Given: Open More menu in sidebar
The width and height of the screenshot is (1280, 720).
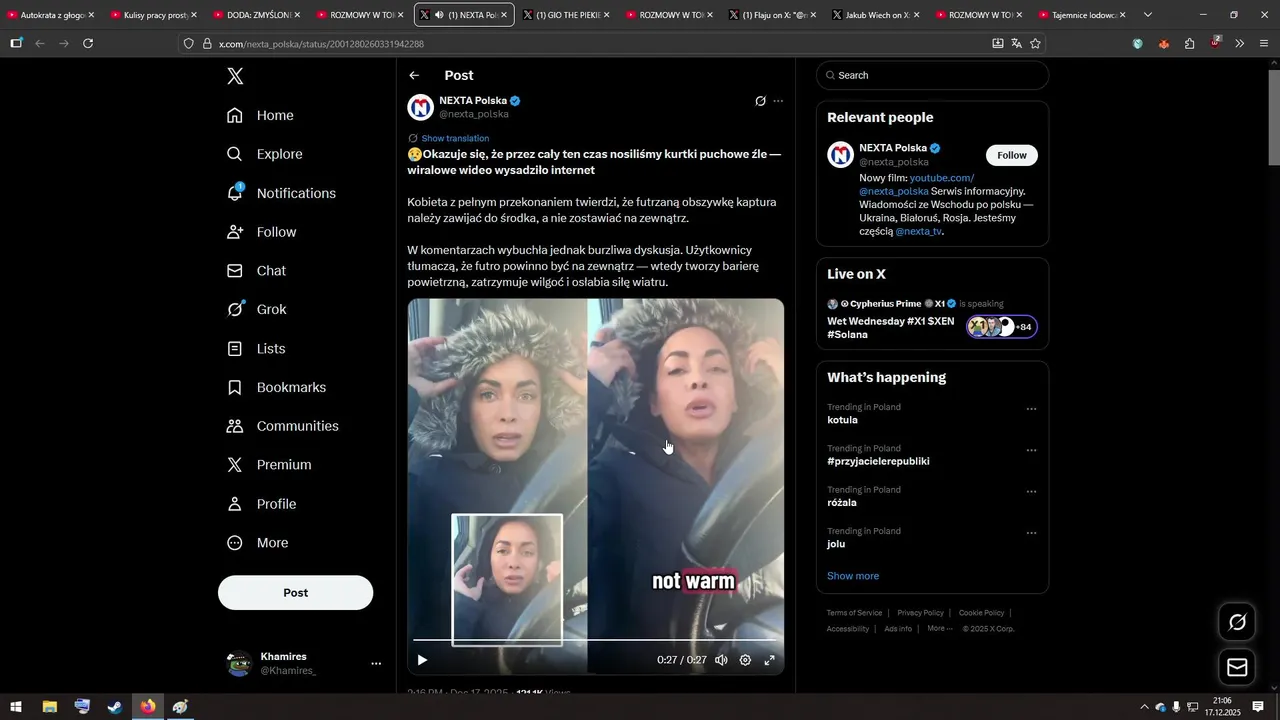Looking at the screenshot, I should tap(256, 543).
